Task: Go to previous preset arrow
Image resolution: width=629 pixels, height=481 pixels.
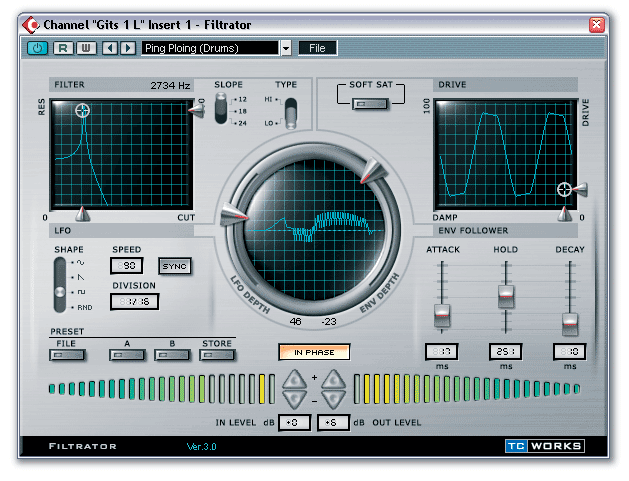Action: [x=110, y=48]
